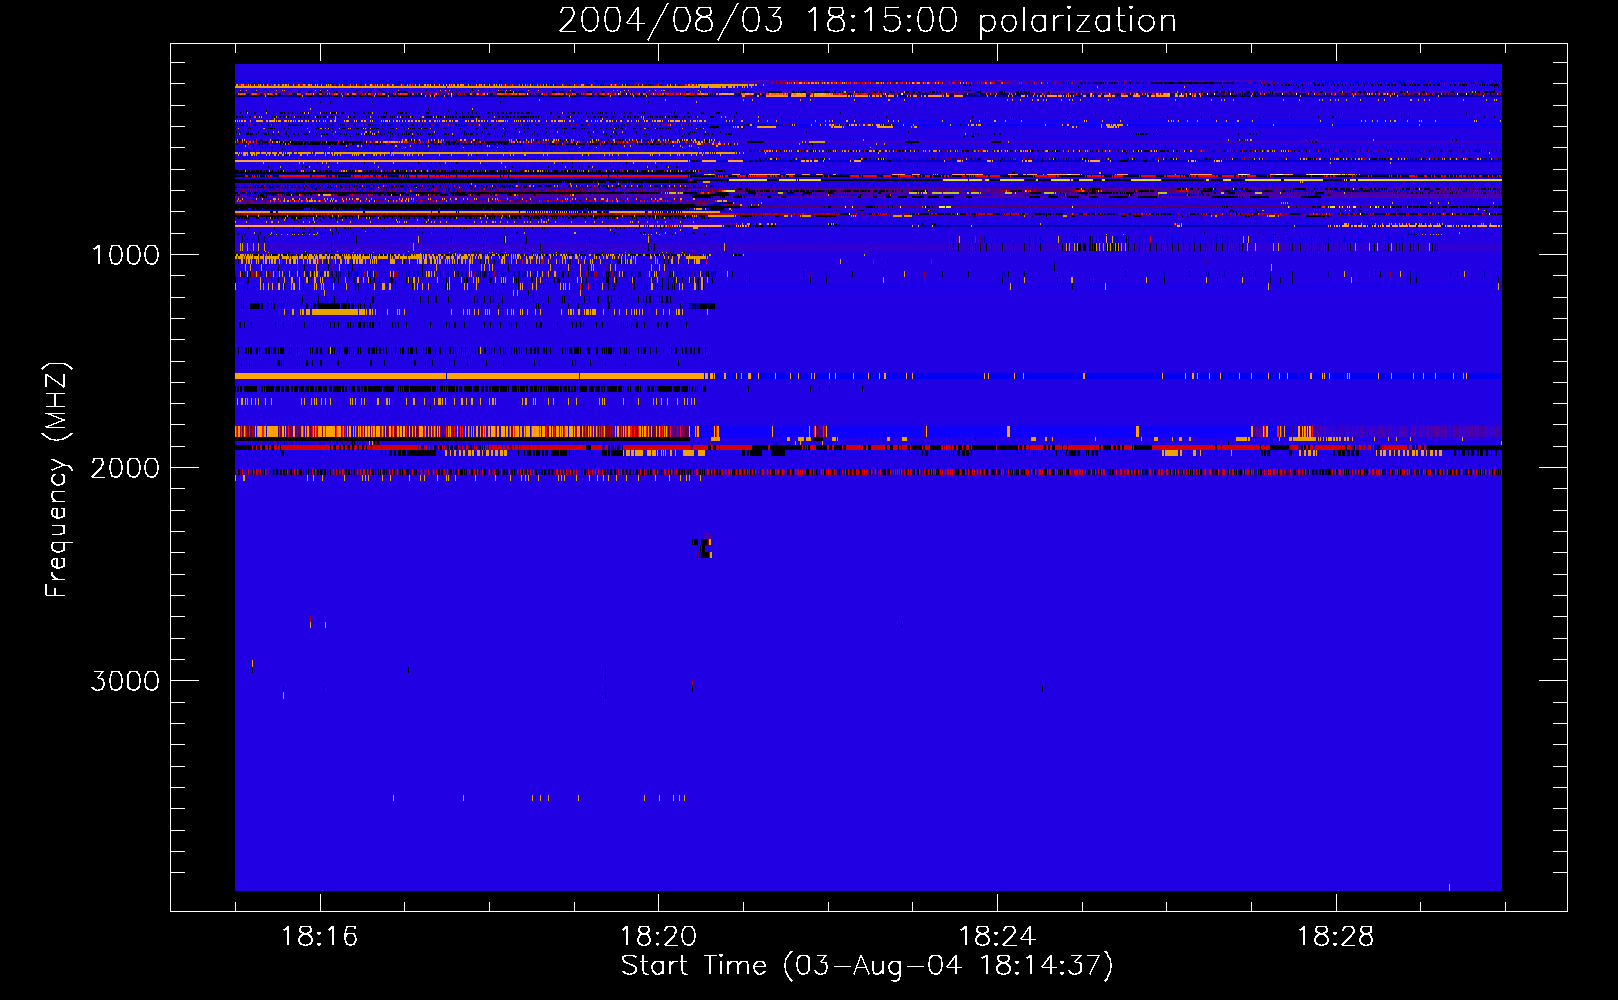Screen dimensions: 1618x1000
Task: Click the 18:24 time tick label
Action: click(997, 937)
